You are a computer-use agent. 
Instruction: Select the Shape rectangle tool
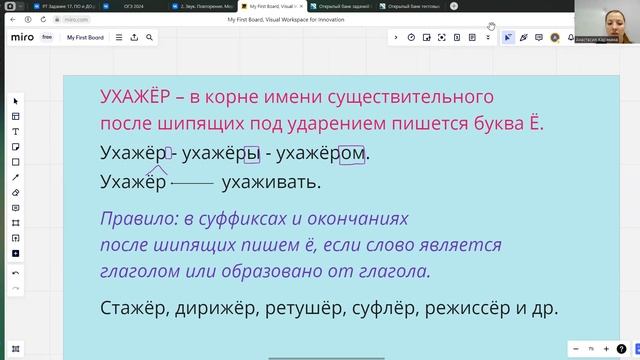[x=16, y=162]
